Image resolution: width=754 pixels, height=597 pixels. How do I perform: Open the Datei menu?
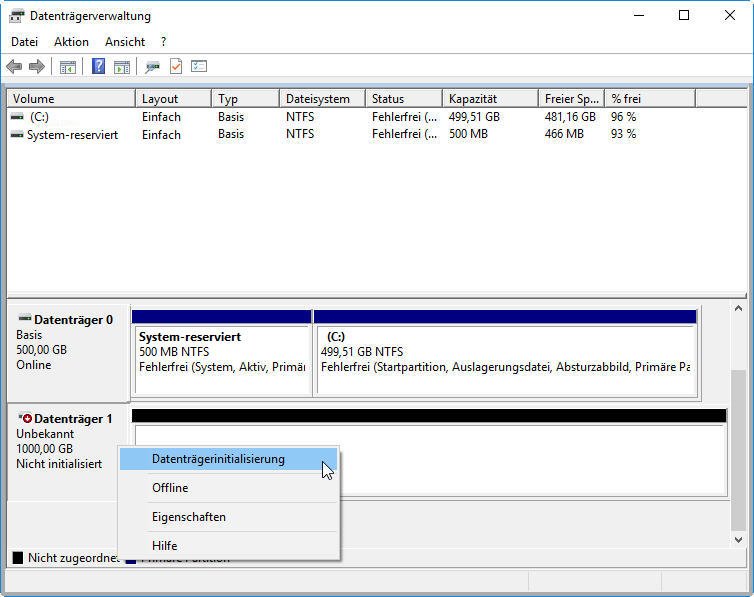tap(25, 42)
